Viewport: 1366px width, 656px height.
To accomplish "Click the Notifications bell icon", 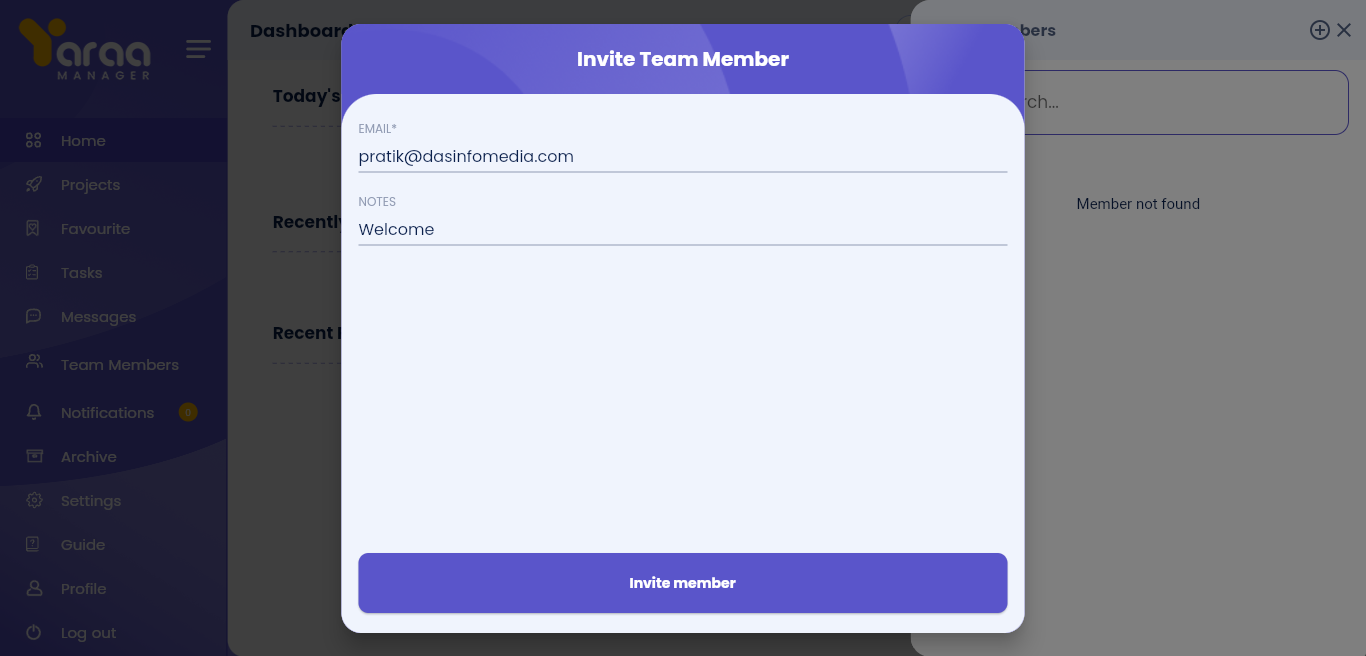I will pos(34,413).
